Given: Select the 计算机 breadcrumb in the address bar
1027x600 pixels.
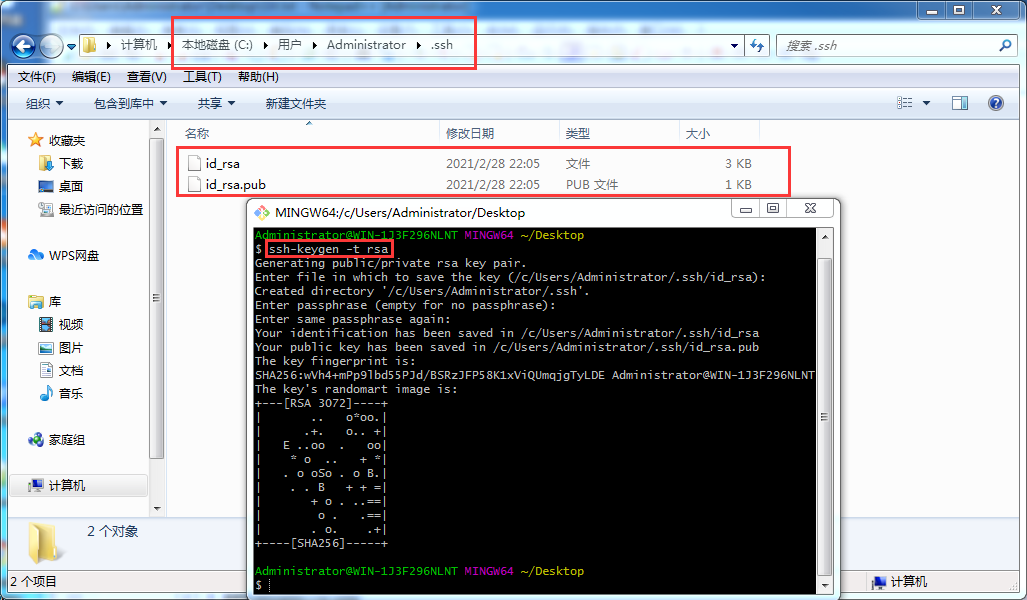Looking at the screenshot, I should pos(139,45).
